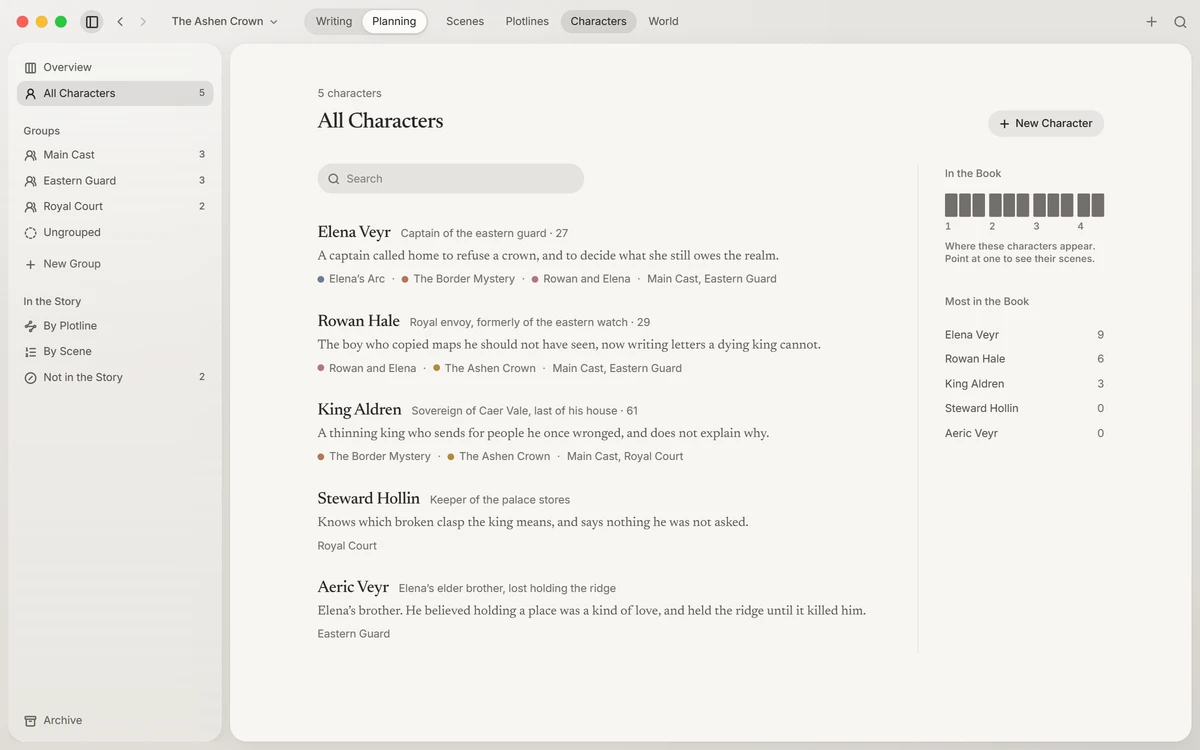The height and width of the screenshot is (750, 1200).
Task: Click first chapter block in book timeline
Action: (x=951, y=205)
